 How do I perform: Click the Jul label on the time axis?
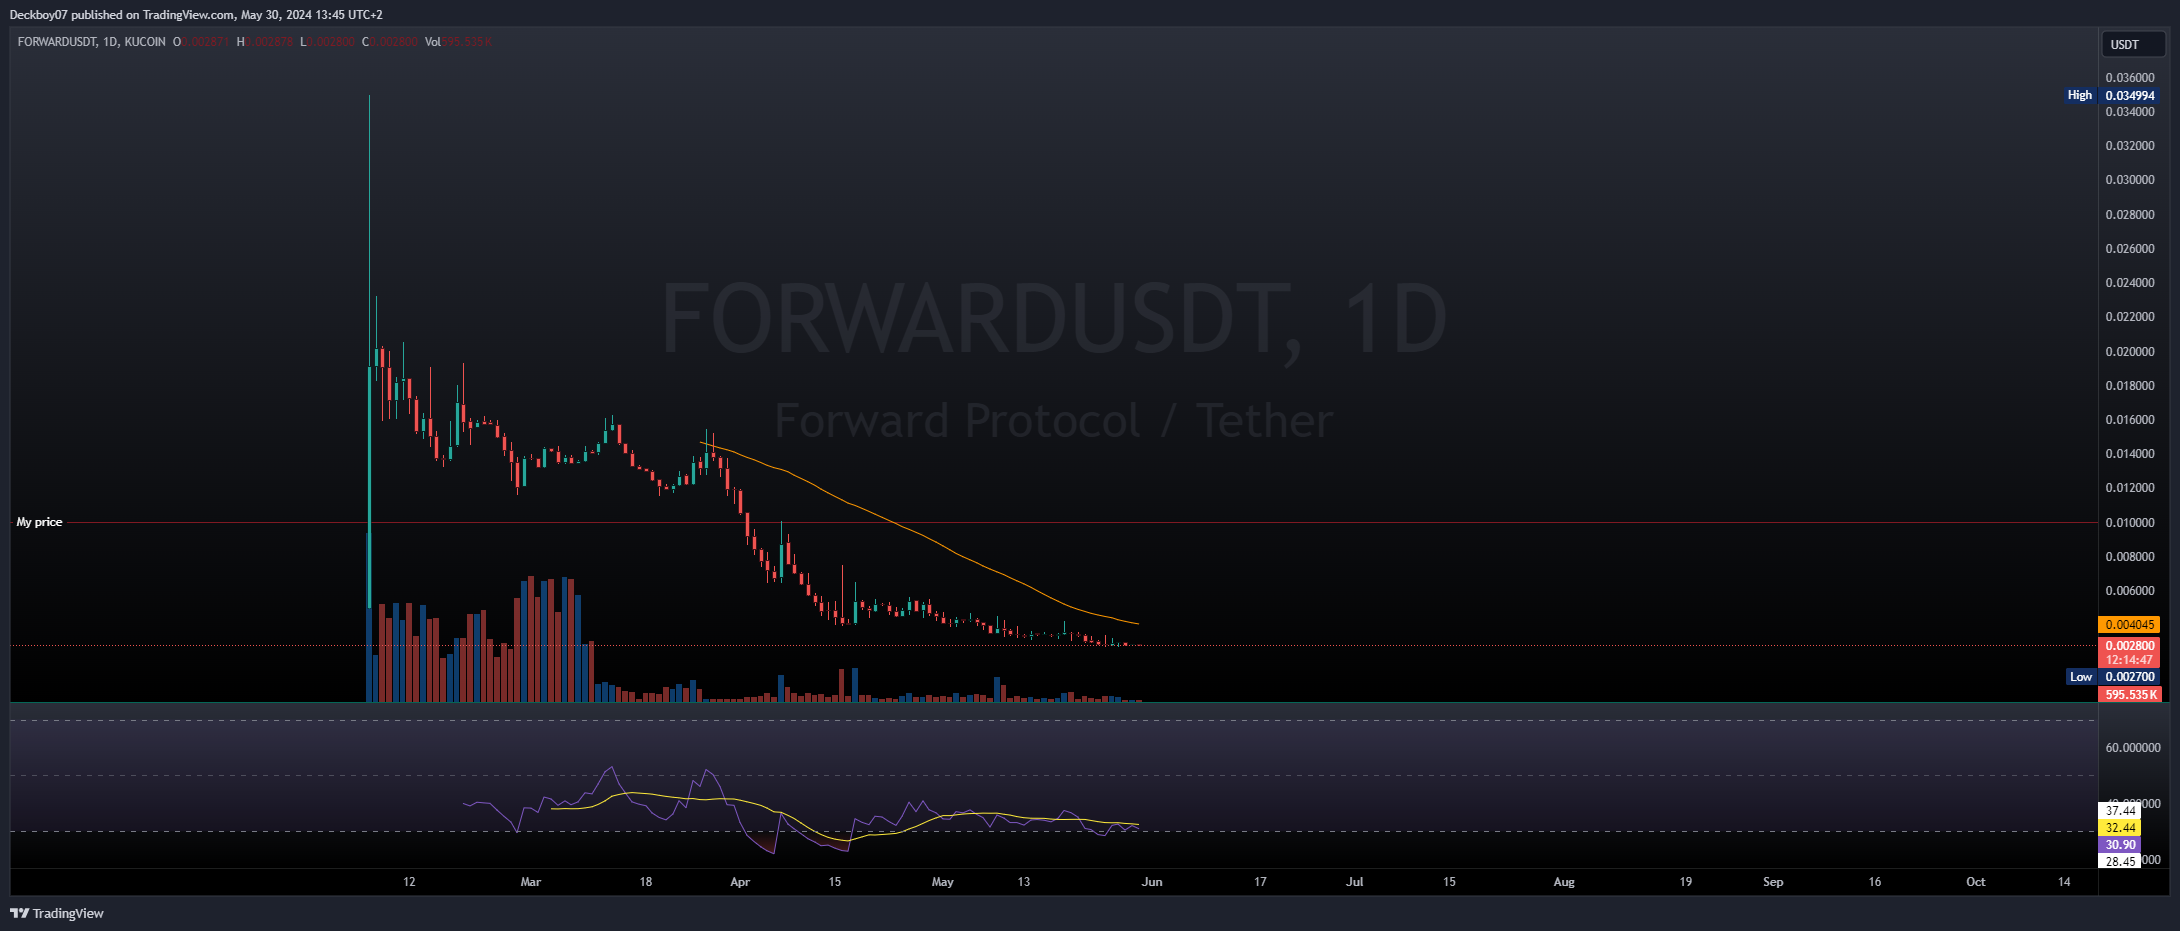pos(1355,882)
